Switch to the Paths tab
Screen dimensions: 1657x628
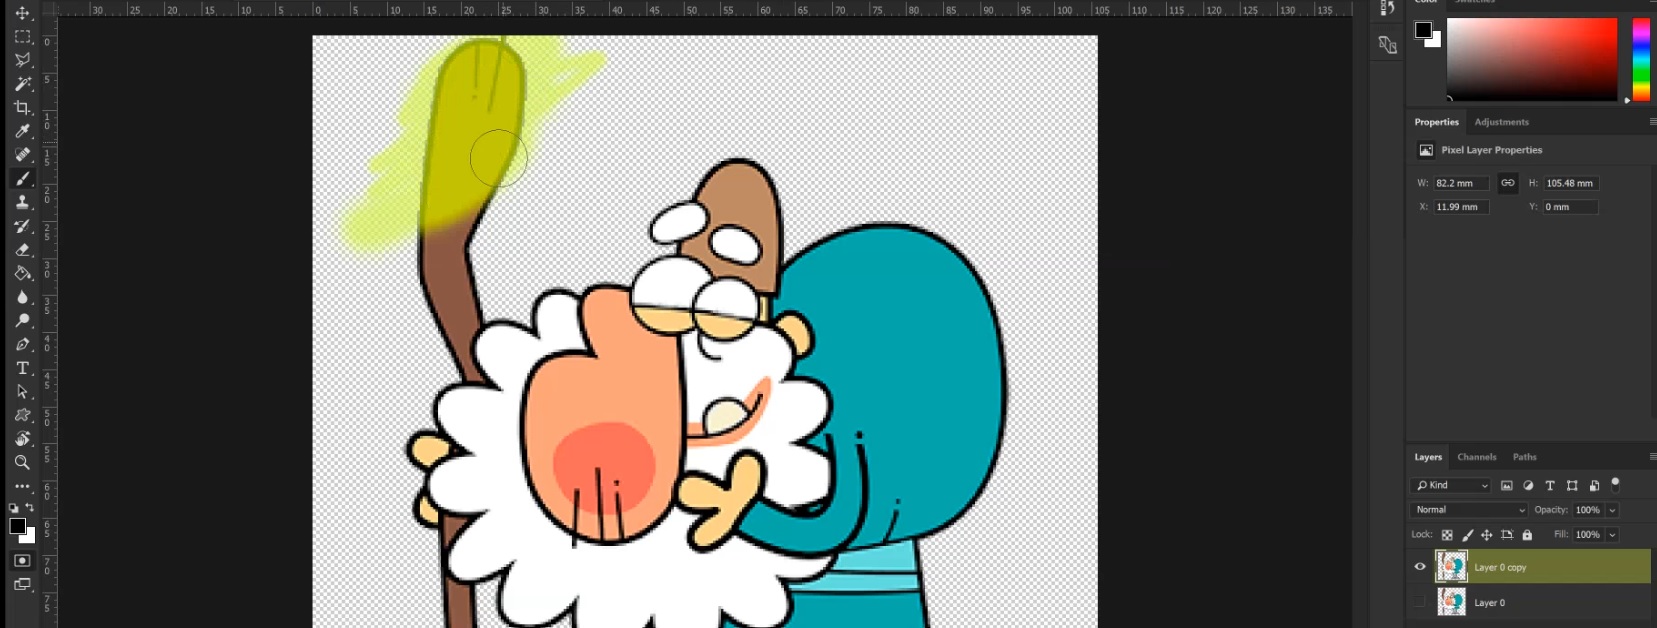(x=1524, y=457)
